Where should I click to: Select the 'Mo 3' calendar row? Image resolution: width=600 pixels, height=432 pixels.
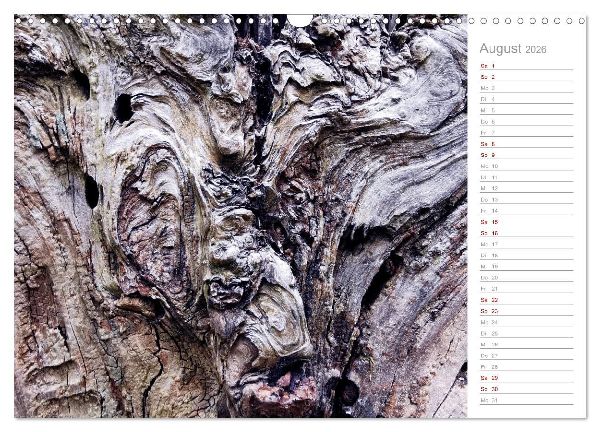(527, 88)
